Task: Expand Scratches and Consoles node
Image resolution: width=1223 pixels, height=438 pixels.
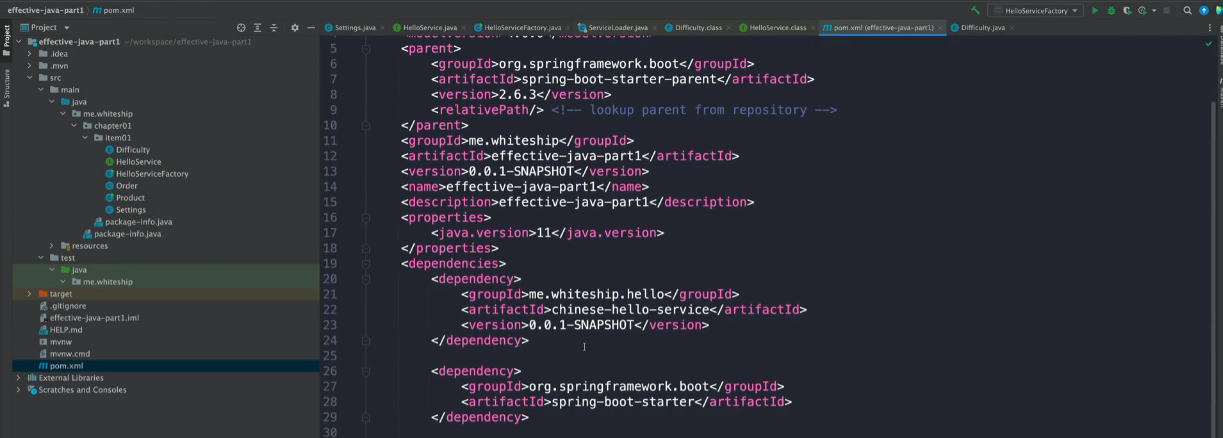Action: pyautogui.click(x=19, y=390)
